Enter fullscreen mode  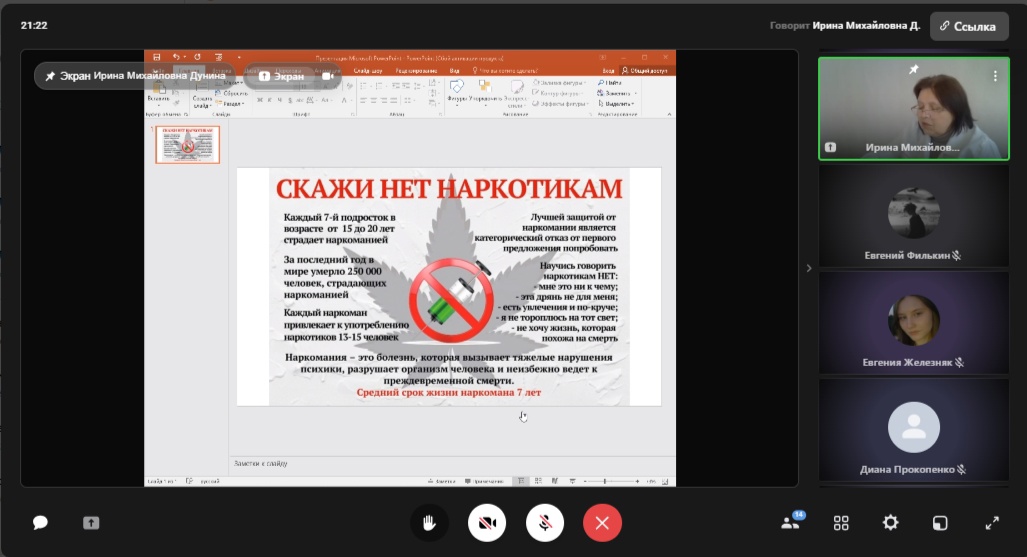tap(992, 523)
